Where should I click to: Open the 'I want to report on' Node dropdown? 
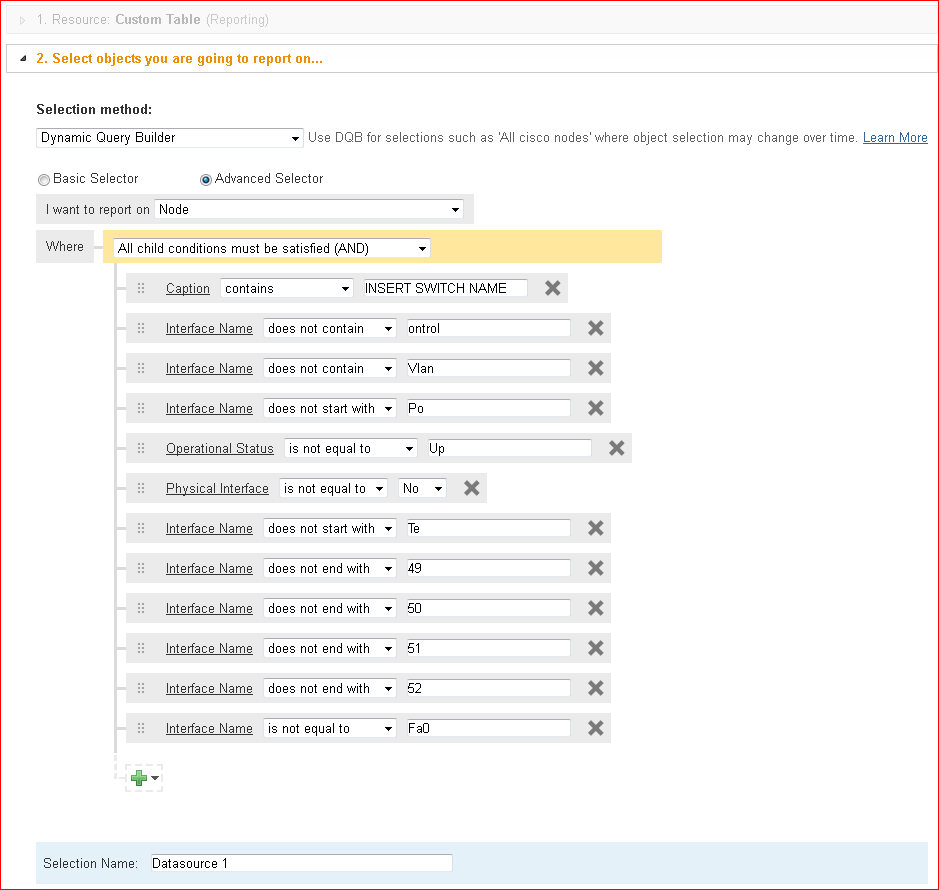click(x=309, y=209)
